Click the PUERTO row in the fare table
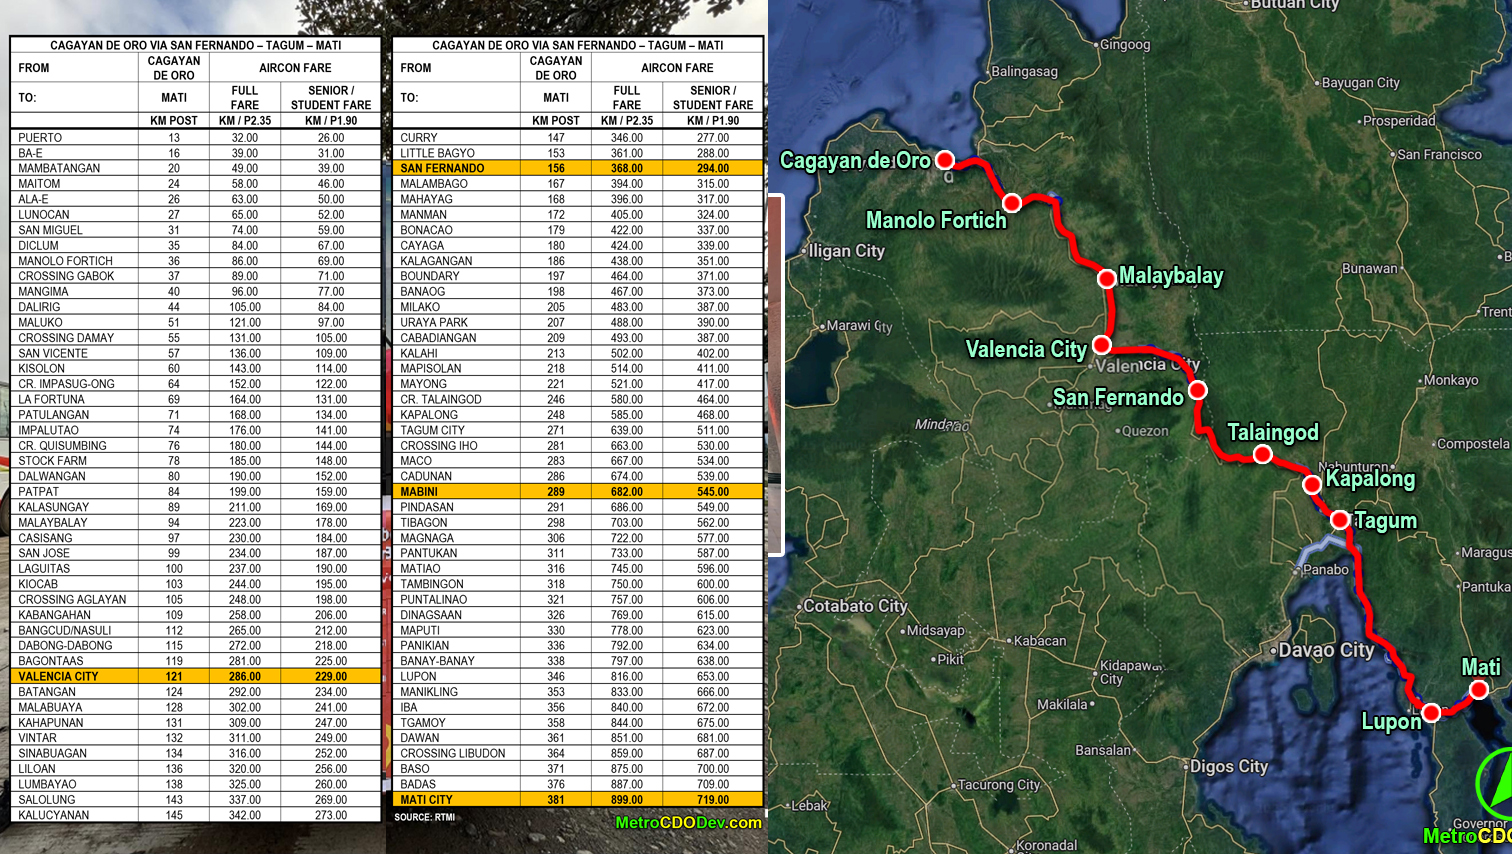1512x854 pixels. (195, 138)
